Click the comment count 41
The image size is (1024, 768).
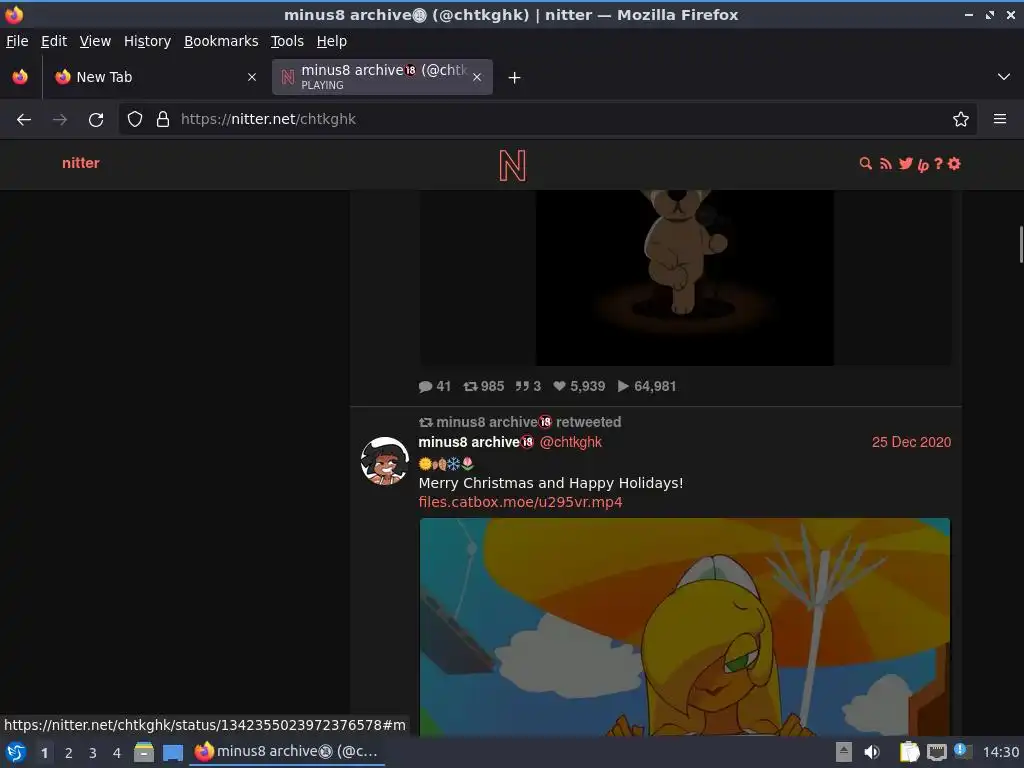(x=435, y=386)
